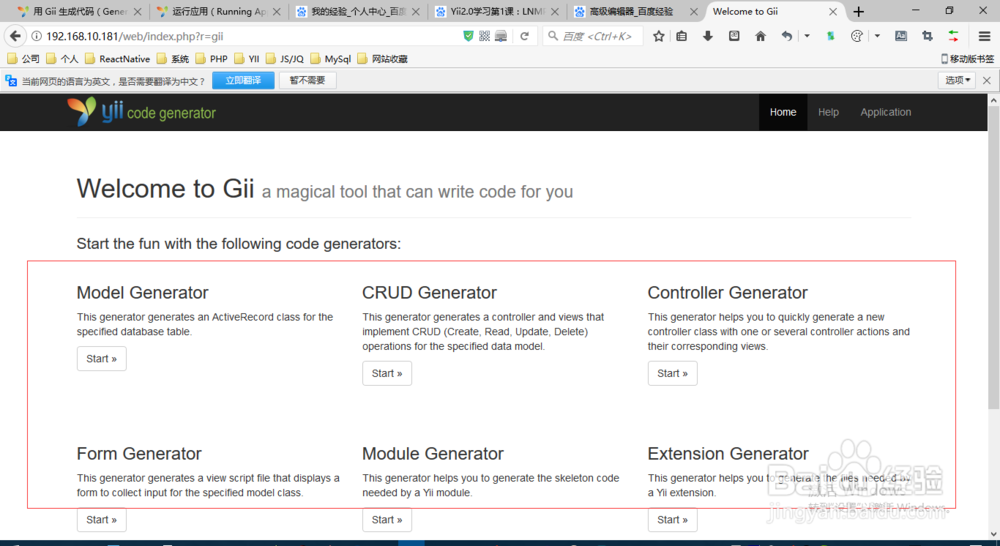Click the translate bar language icon
The height and width of the screenshot is (546, 1000).
(x=11, y=80)
